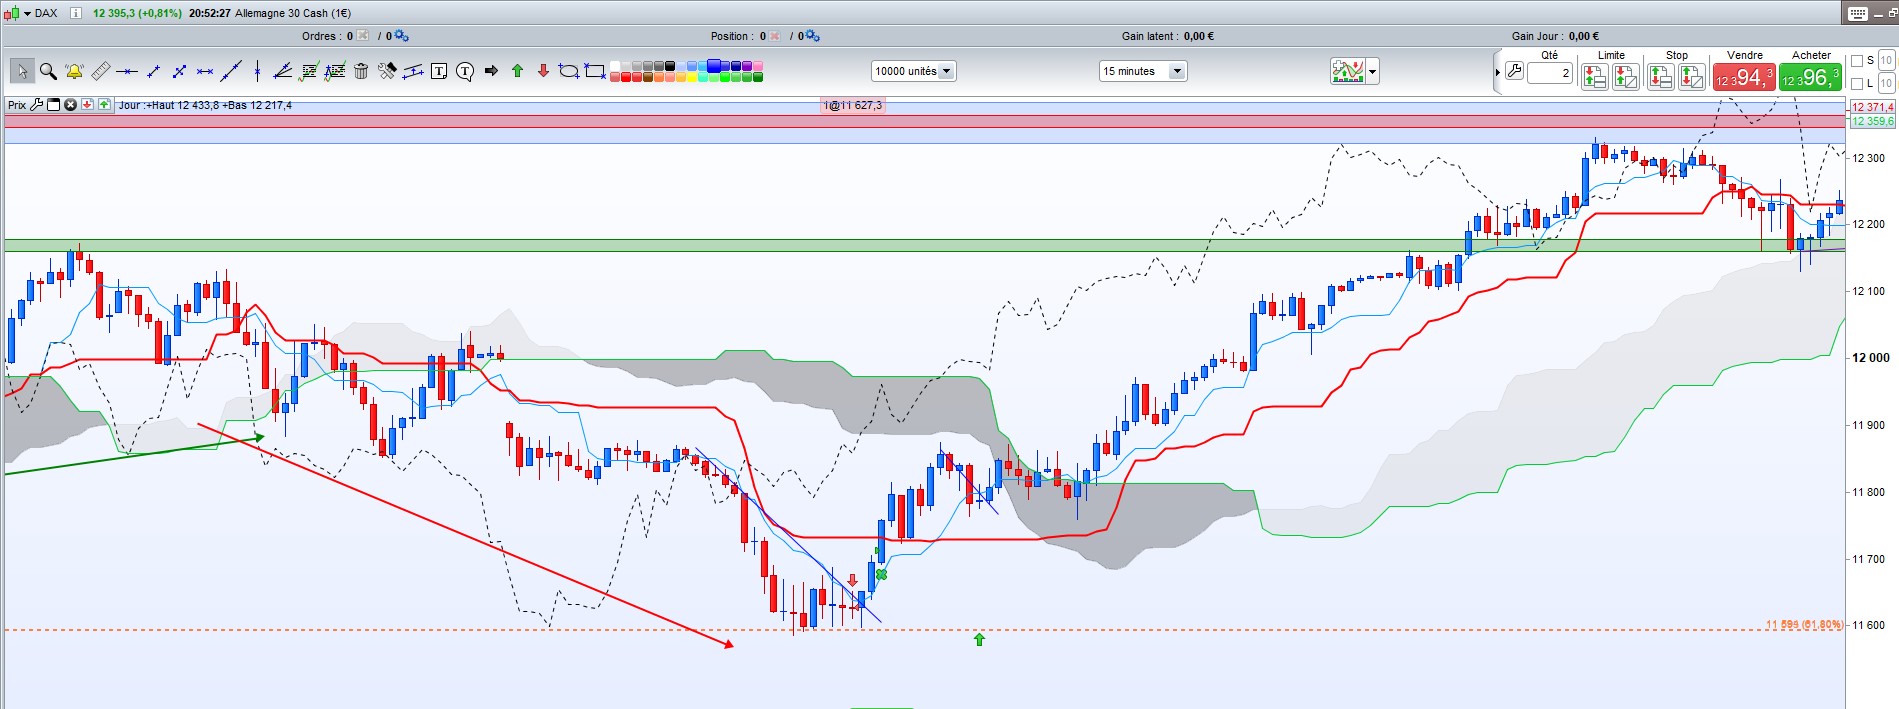Open the Ordres settings gear icon
Viewport: 1899px width, 709px height.
(401, 36)
